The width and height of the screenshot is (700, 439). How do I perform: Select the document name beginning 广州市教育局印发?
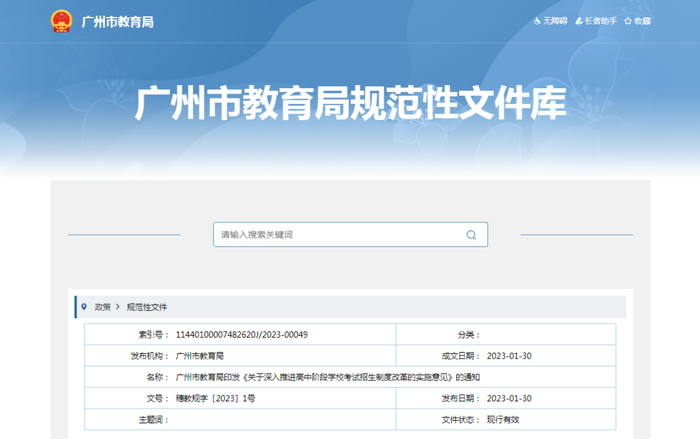coord(328,377)
